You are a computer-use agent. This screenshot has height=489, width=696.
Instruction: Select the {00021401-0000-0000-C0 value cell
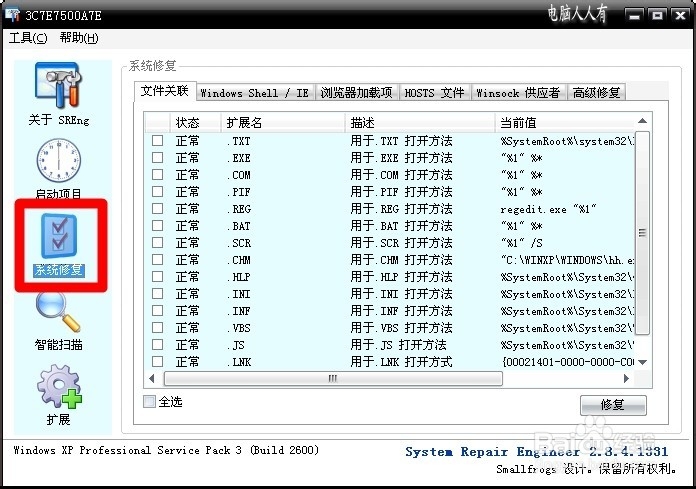[x=568, y=362]
